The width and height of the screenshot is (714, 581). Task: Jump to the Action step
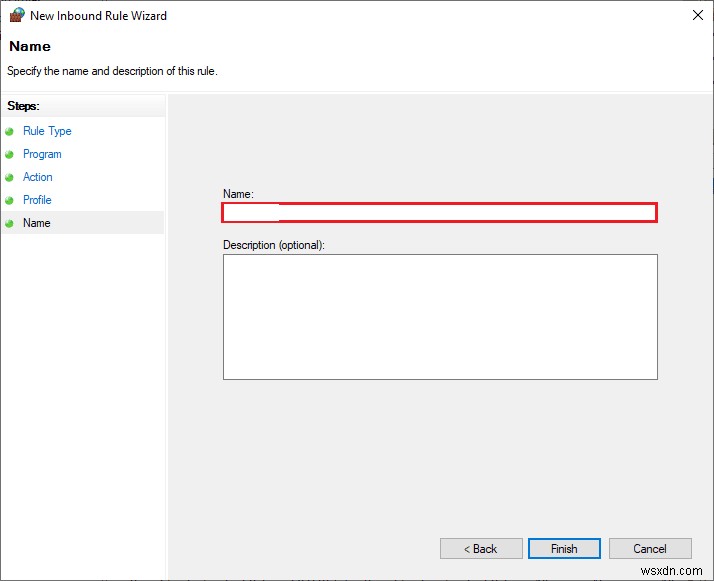point(38,177)
